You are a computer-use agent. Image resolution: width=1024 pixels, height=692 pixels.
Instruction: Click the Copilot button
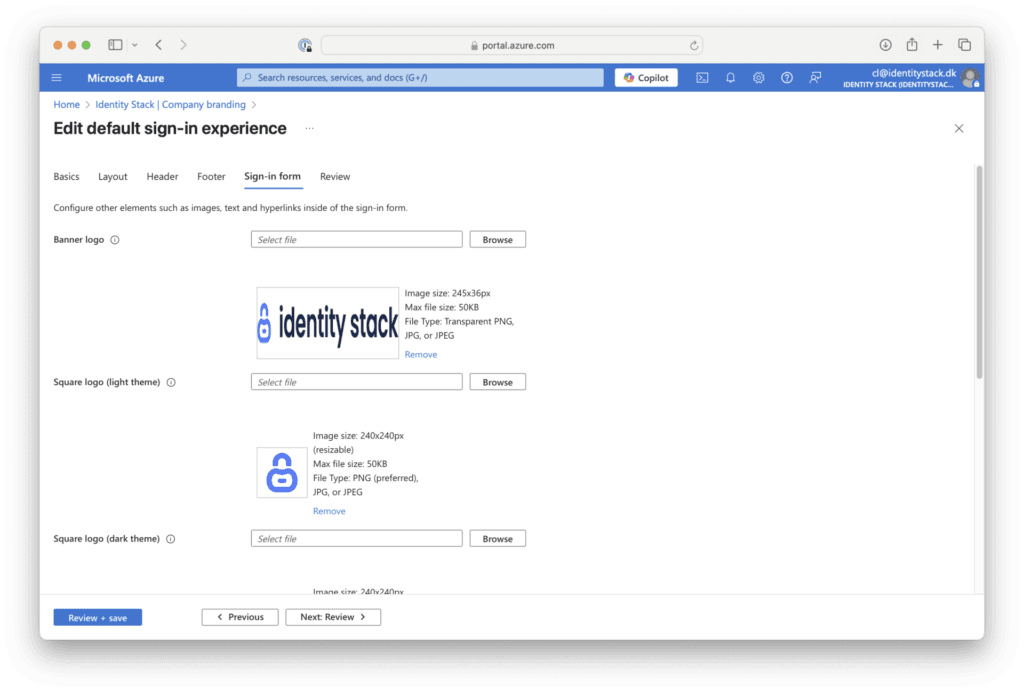click(x=646, y=78)
